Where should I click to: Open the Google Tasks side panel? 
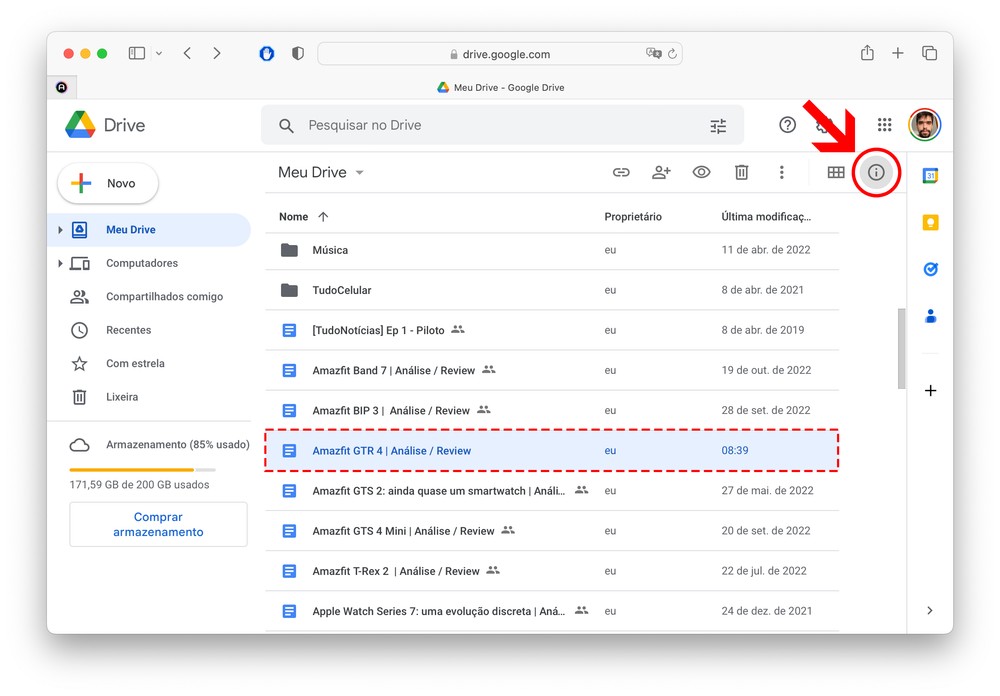pos(930,269)
